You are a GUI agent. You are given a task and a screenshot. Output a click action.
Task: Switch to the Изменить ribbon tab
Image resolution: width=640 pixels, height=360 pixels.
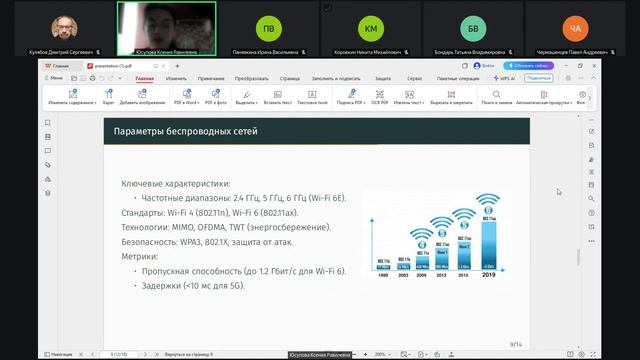tap(176, 78)
